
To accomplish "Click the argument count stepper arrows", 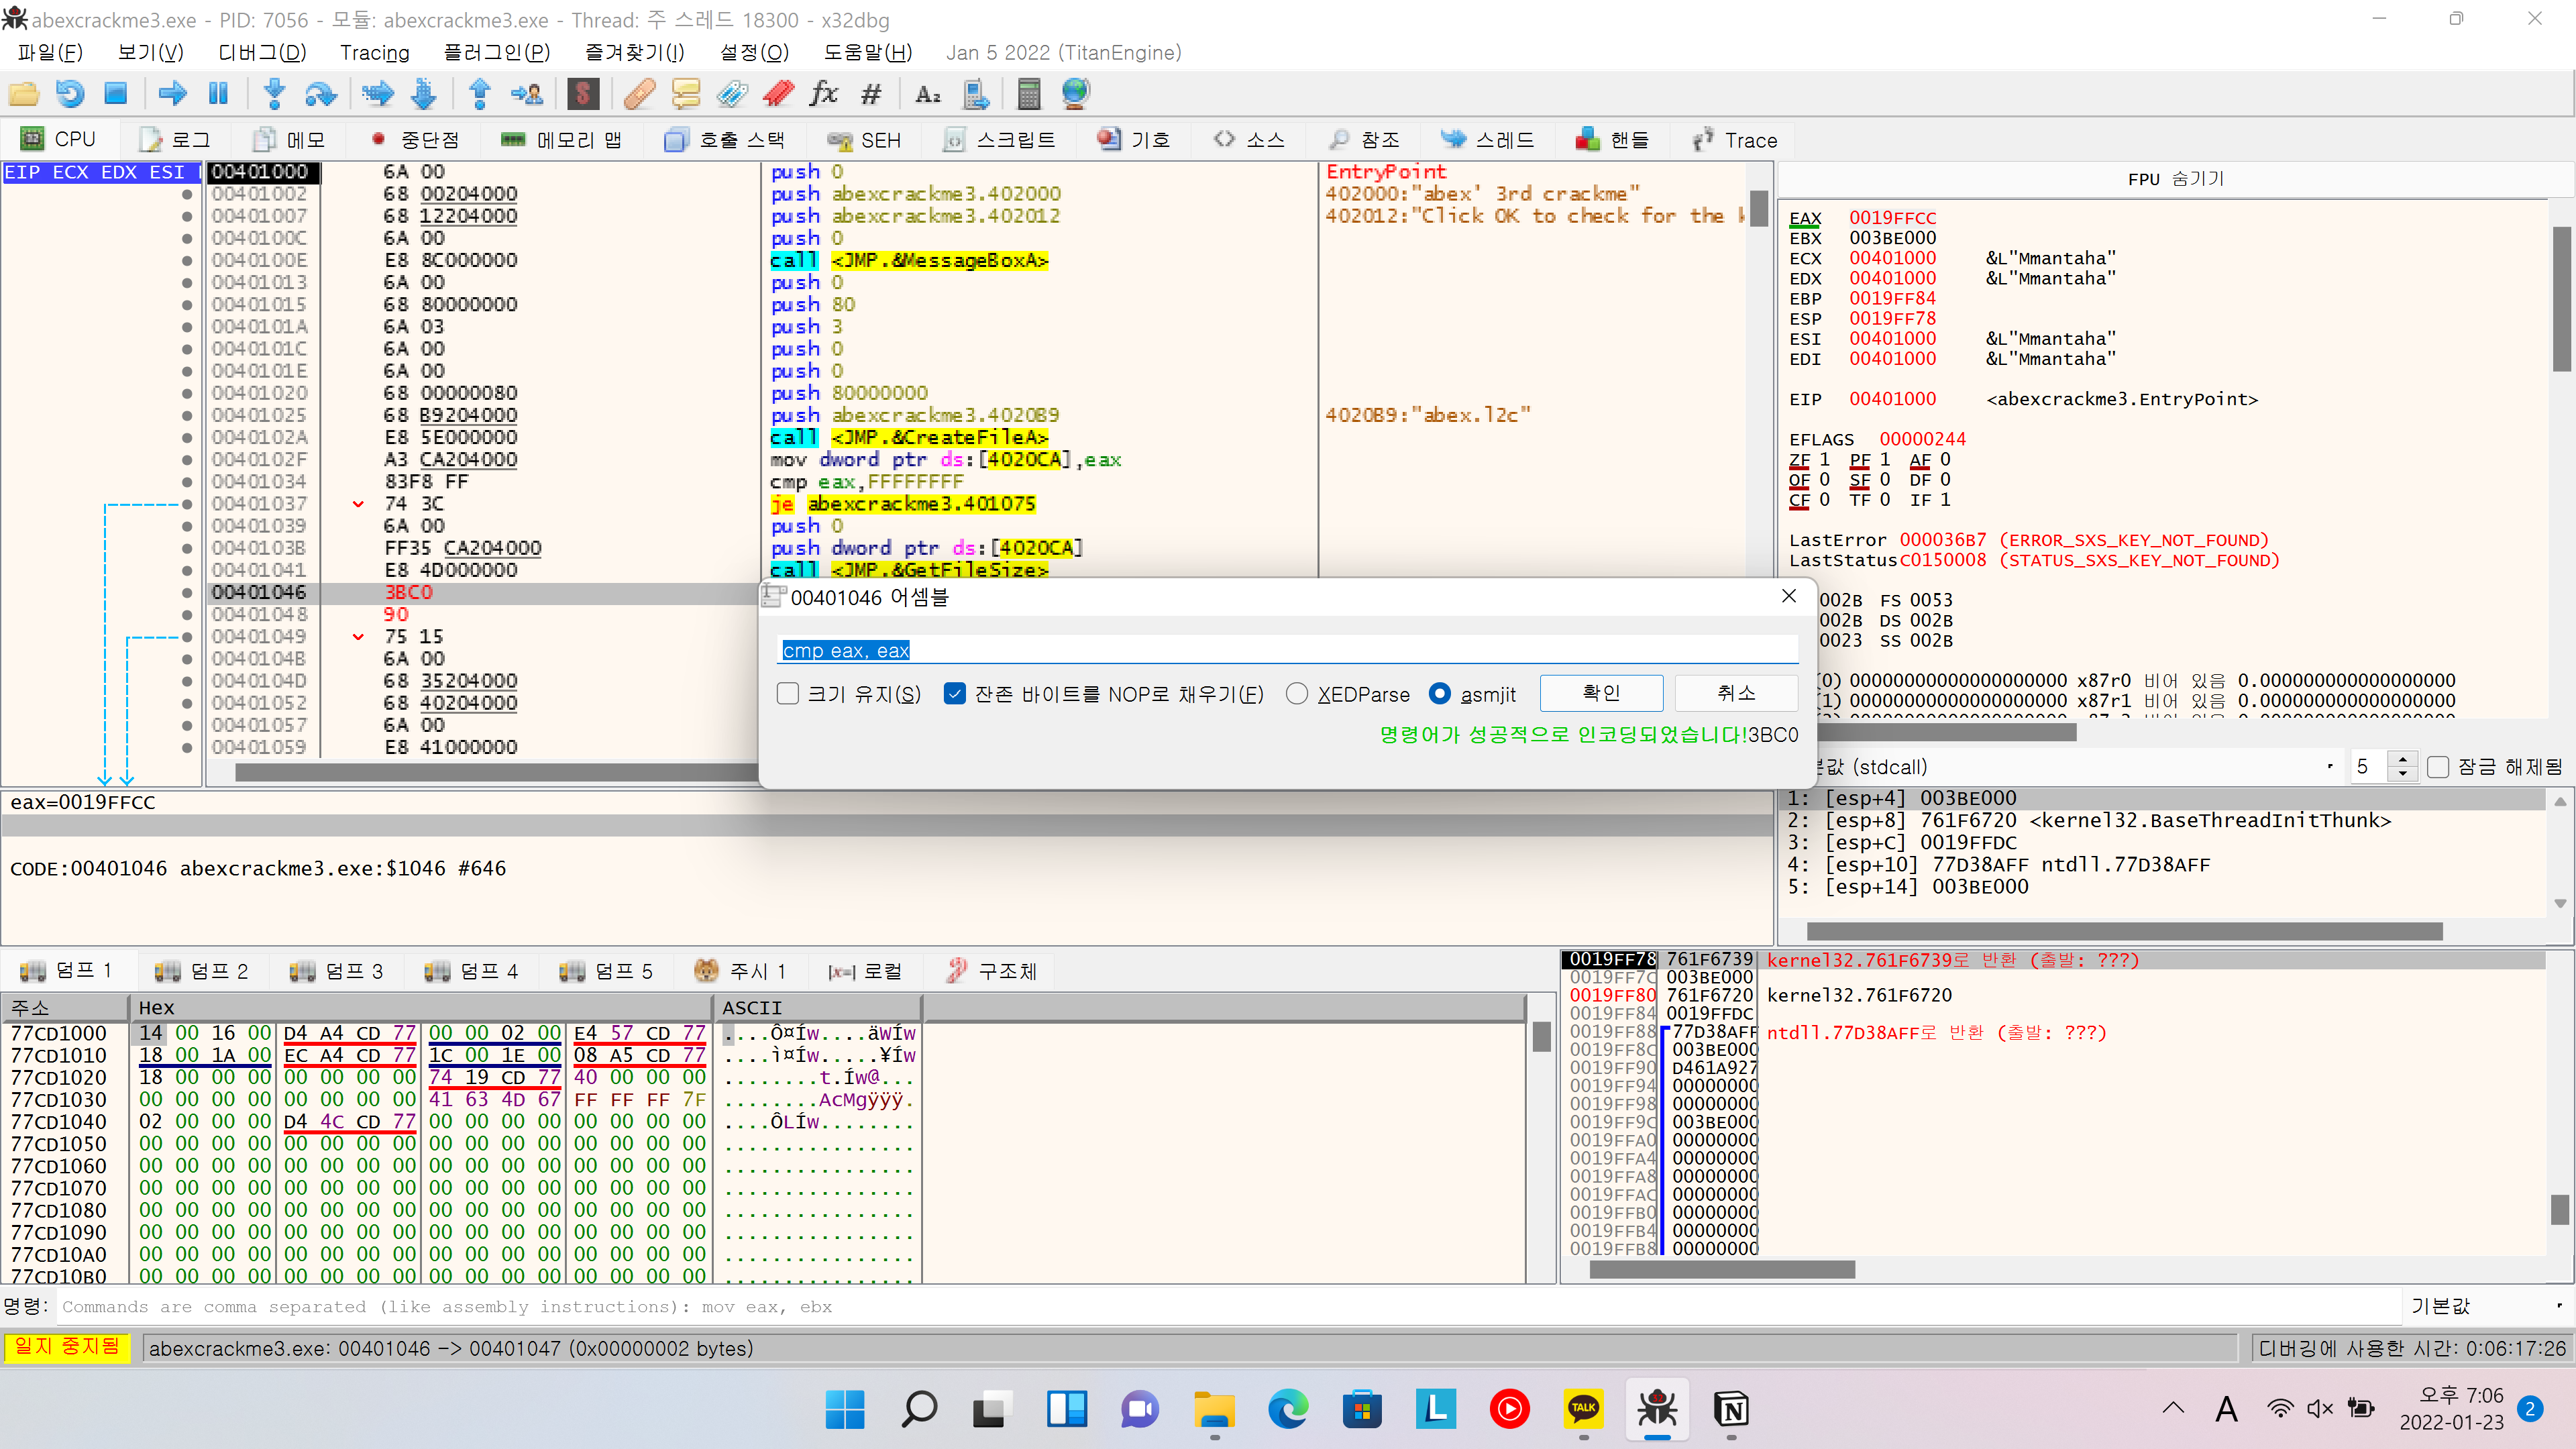I will coord(2402,767).
